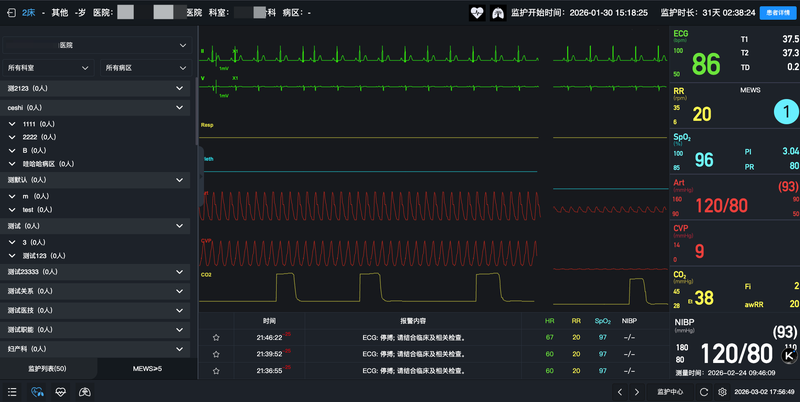Star the 21:39:52 alarm entry

point(216,354)
